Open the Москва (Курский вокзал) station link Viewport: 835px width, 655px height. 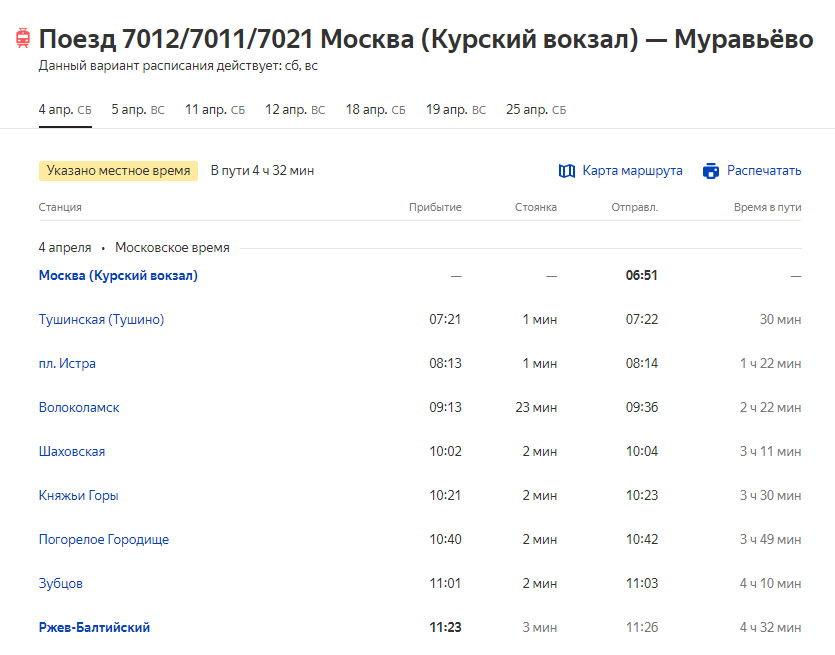118,276
